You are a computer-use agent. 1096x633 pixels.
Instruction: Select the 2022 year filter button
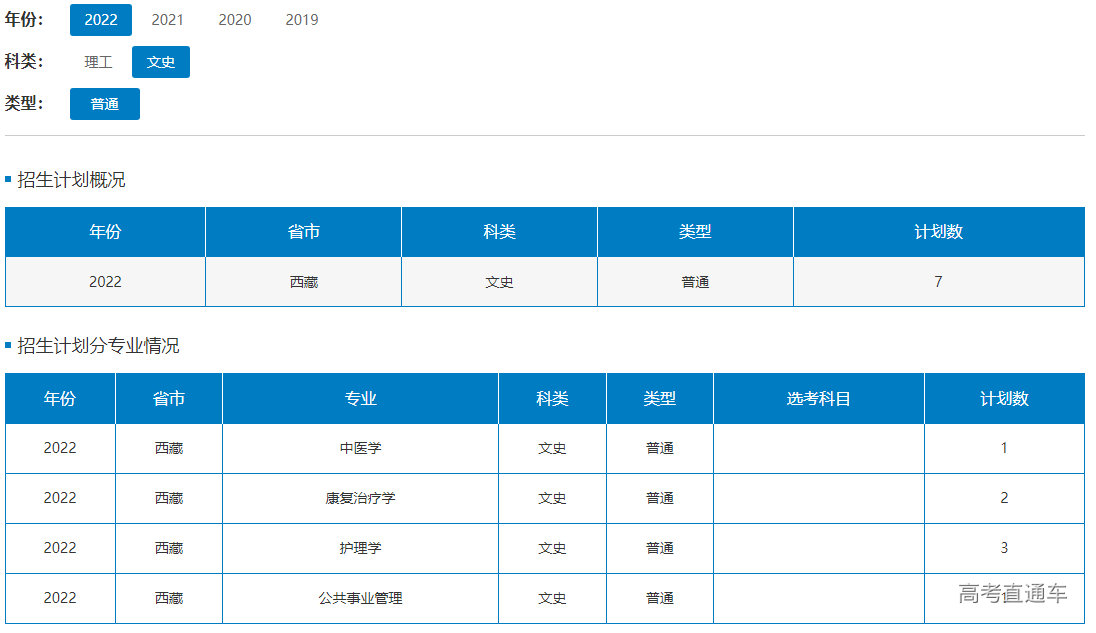pos(100,20)
